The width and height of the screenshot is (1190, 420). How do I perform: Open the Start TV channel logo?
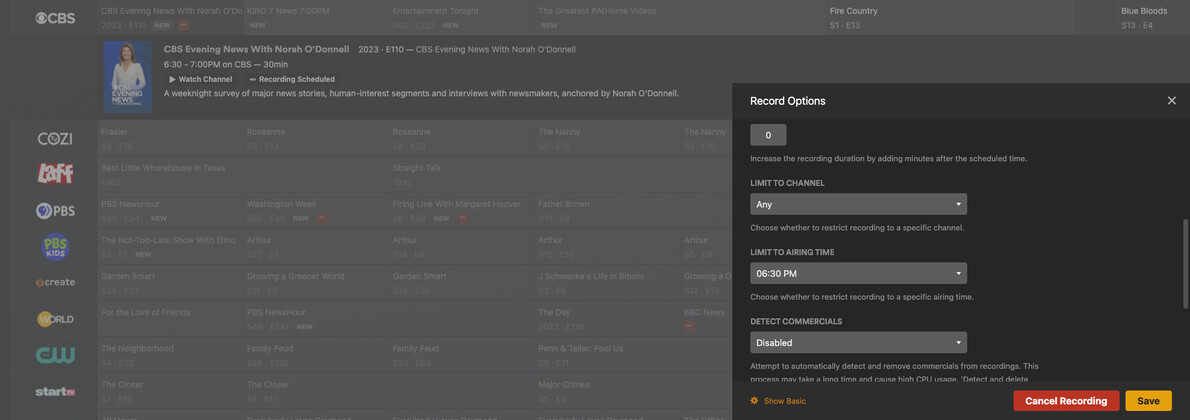point(55,391)
